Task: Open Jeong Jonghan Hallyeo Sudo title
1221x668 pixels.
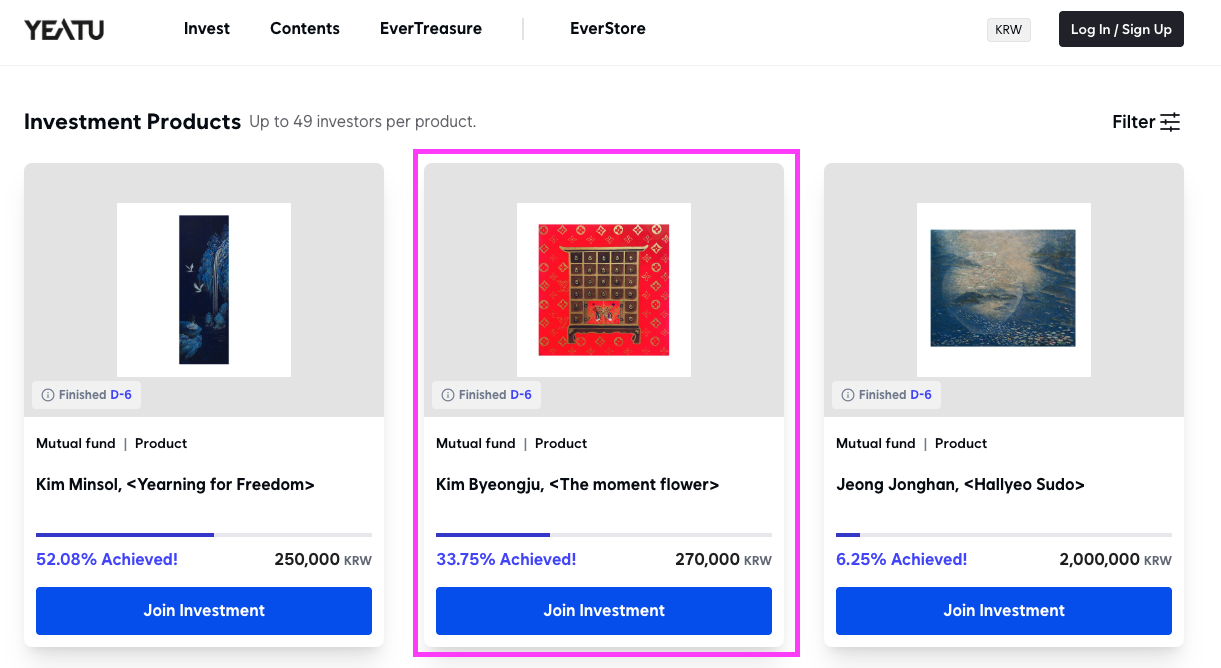Action: click(961, 485)
